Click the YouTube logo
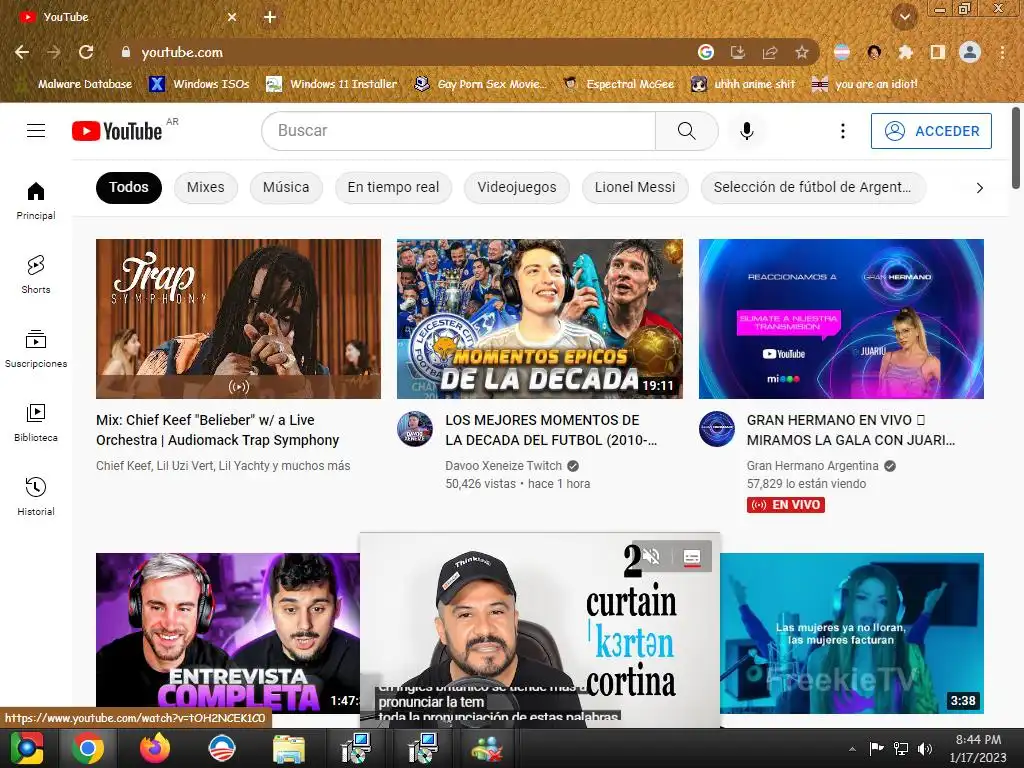 117,131
